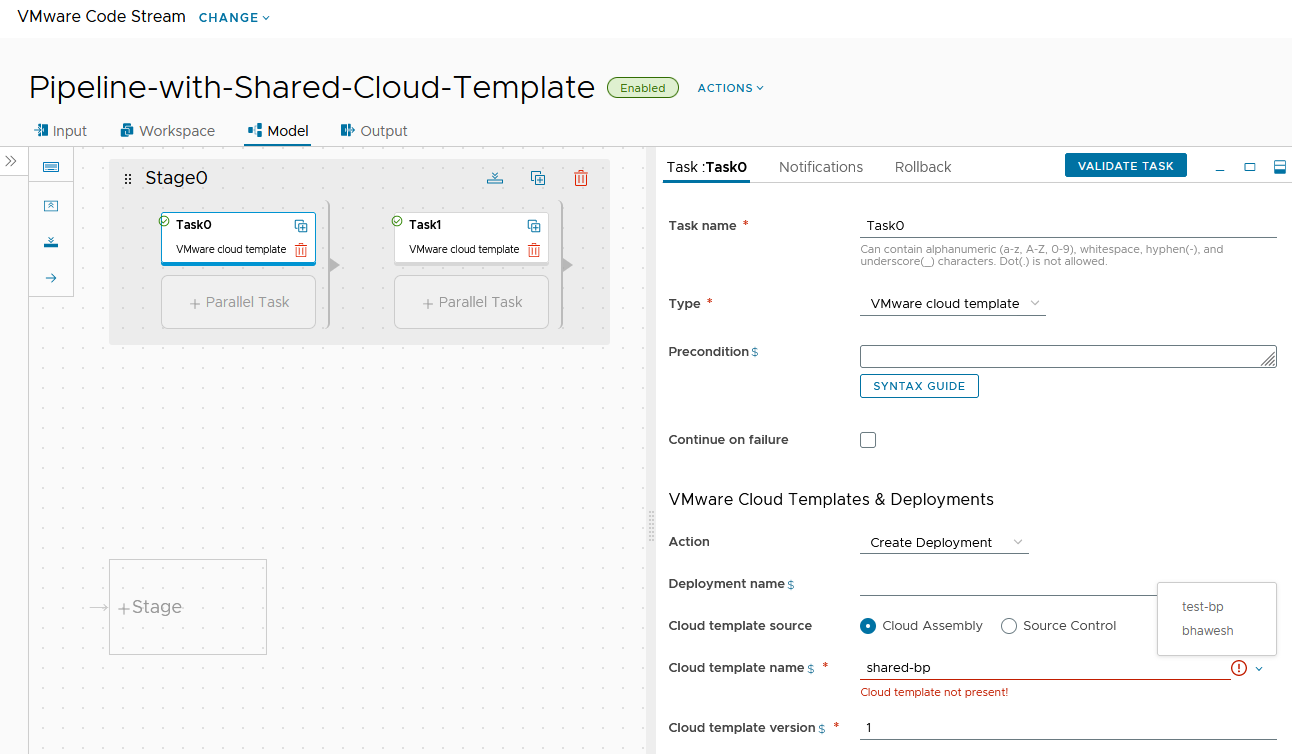Select the Task0 card in Stage0
Screen dimensions: 1292x754
(238, 238)
